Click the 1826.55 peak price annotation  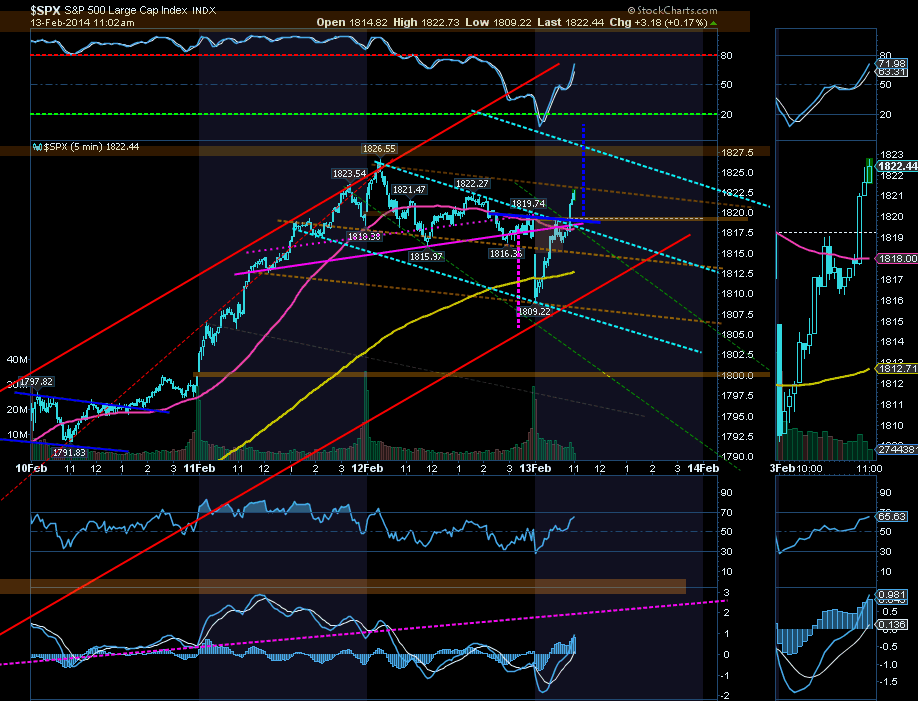(379, 149)
